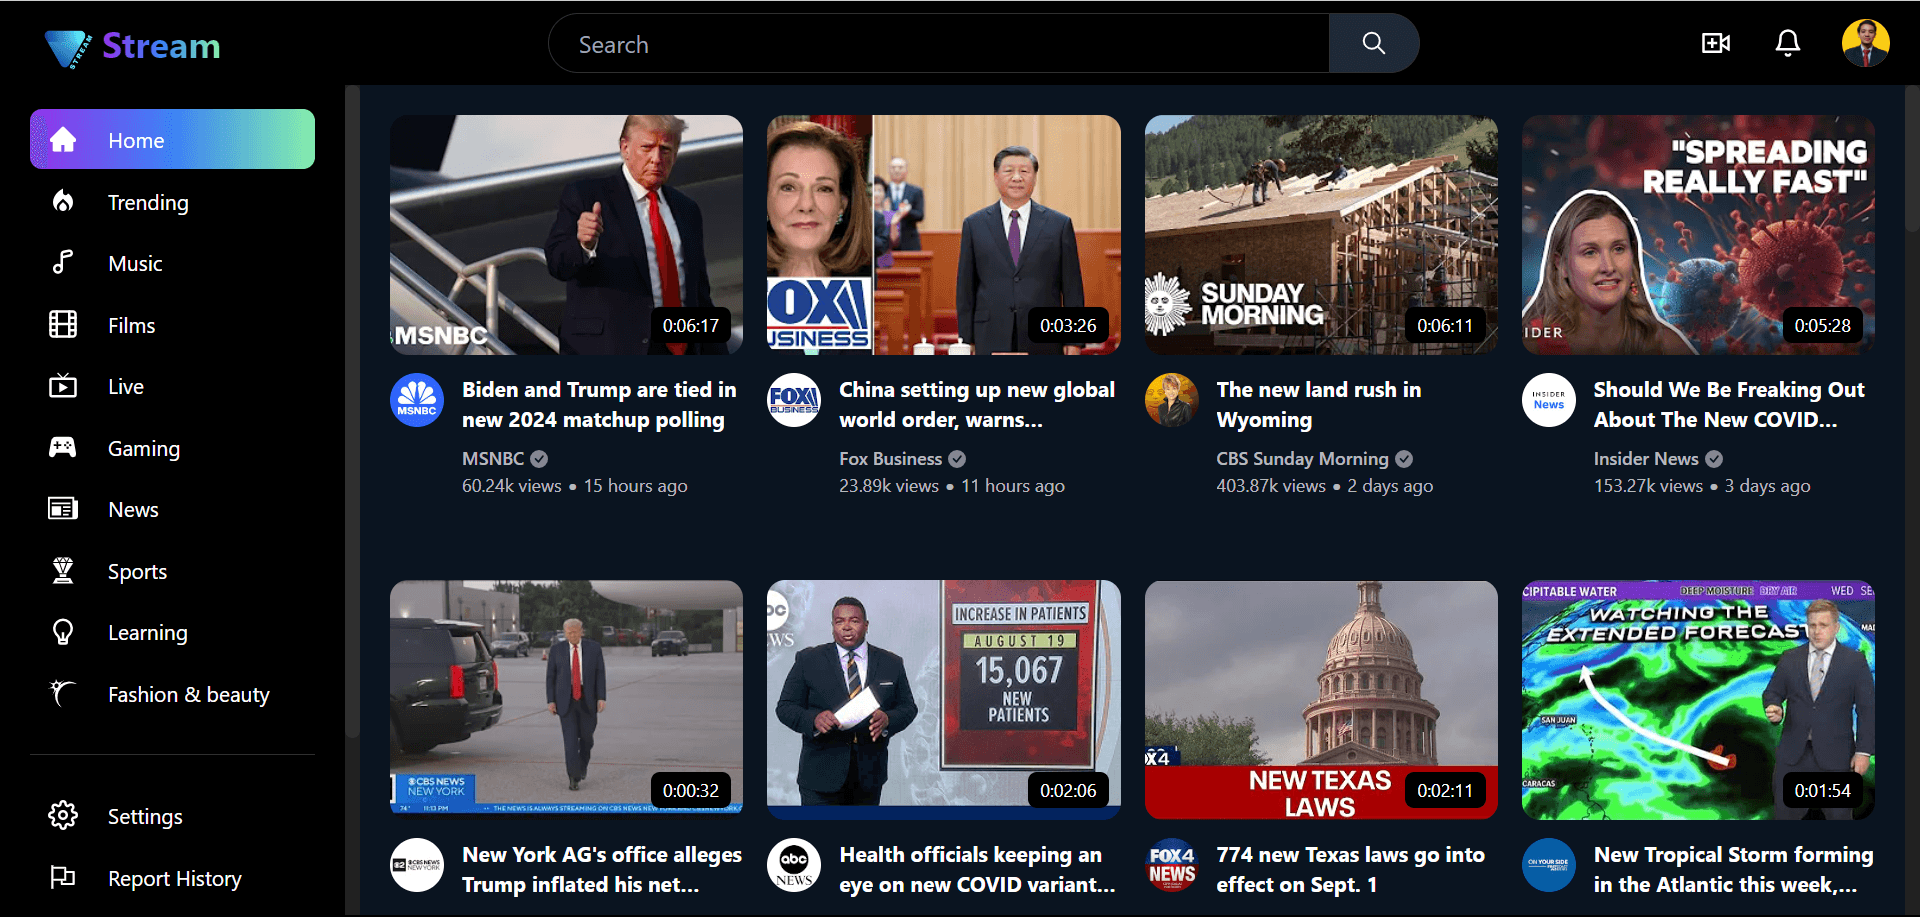Open title 774 new Texas laws

coord(1350,870)
